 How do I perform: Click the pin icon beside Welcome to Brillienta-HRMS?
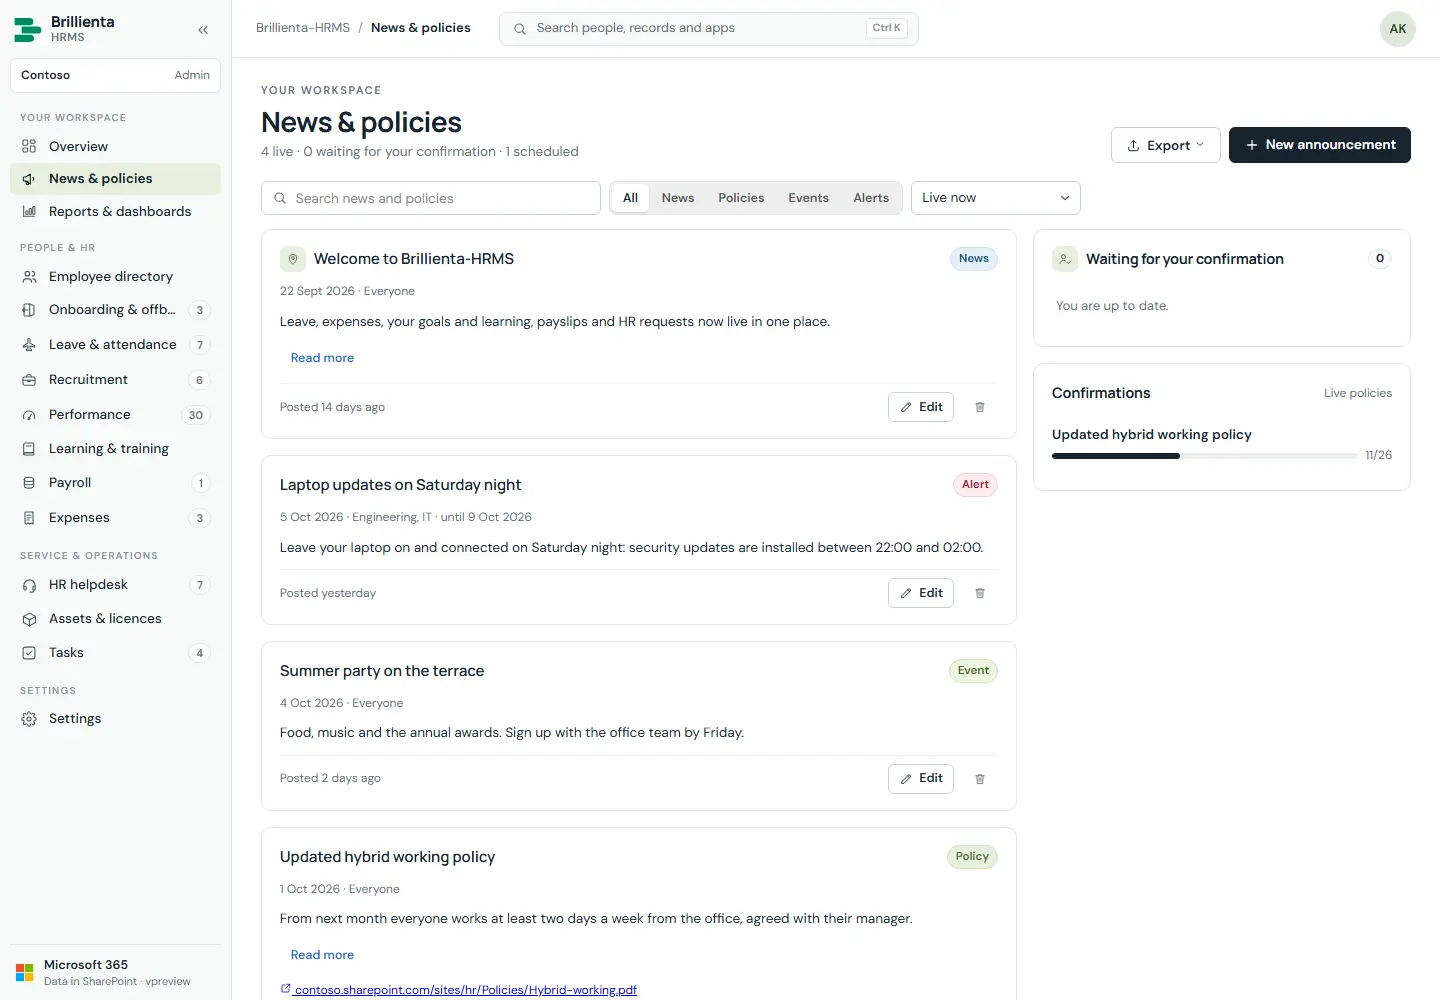tap(293, 259)
